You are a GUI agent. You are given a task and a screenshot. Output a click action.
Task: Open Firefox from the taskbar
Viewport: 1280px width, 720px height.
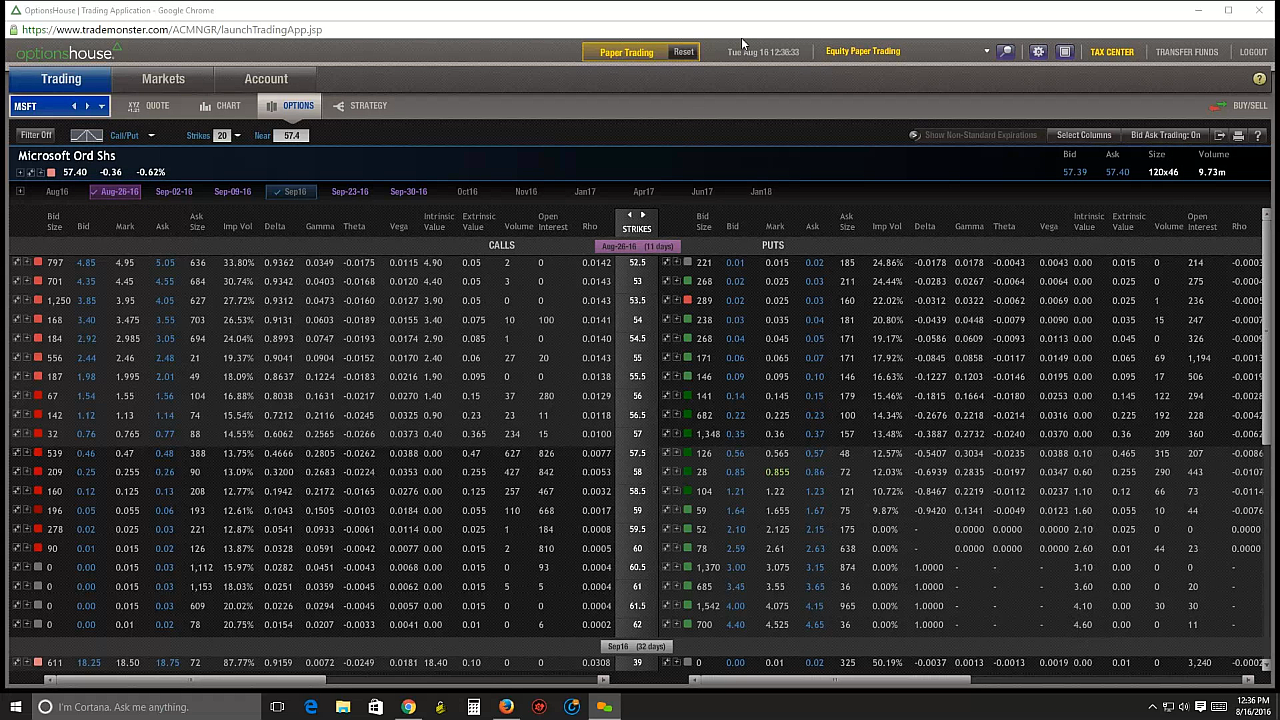pos(506,707)
